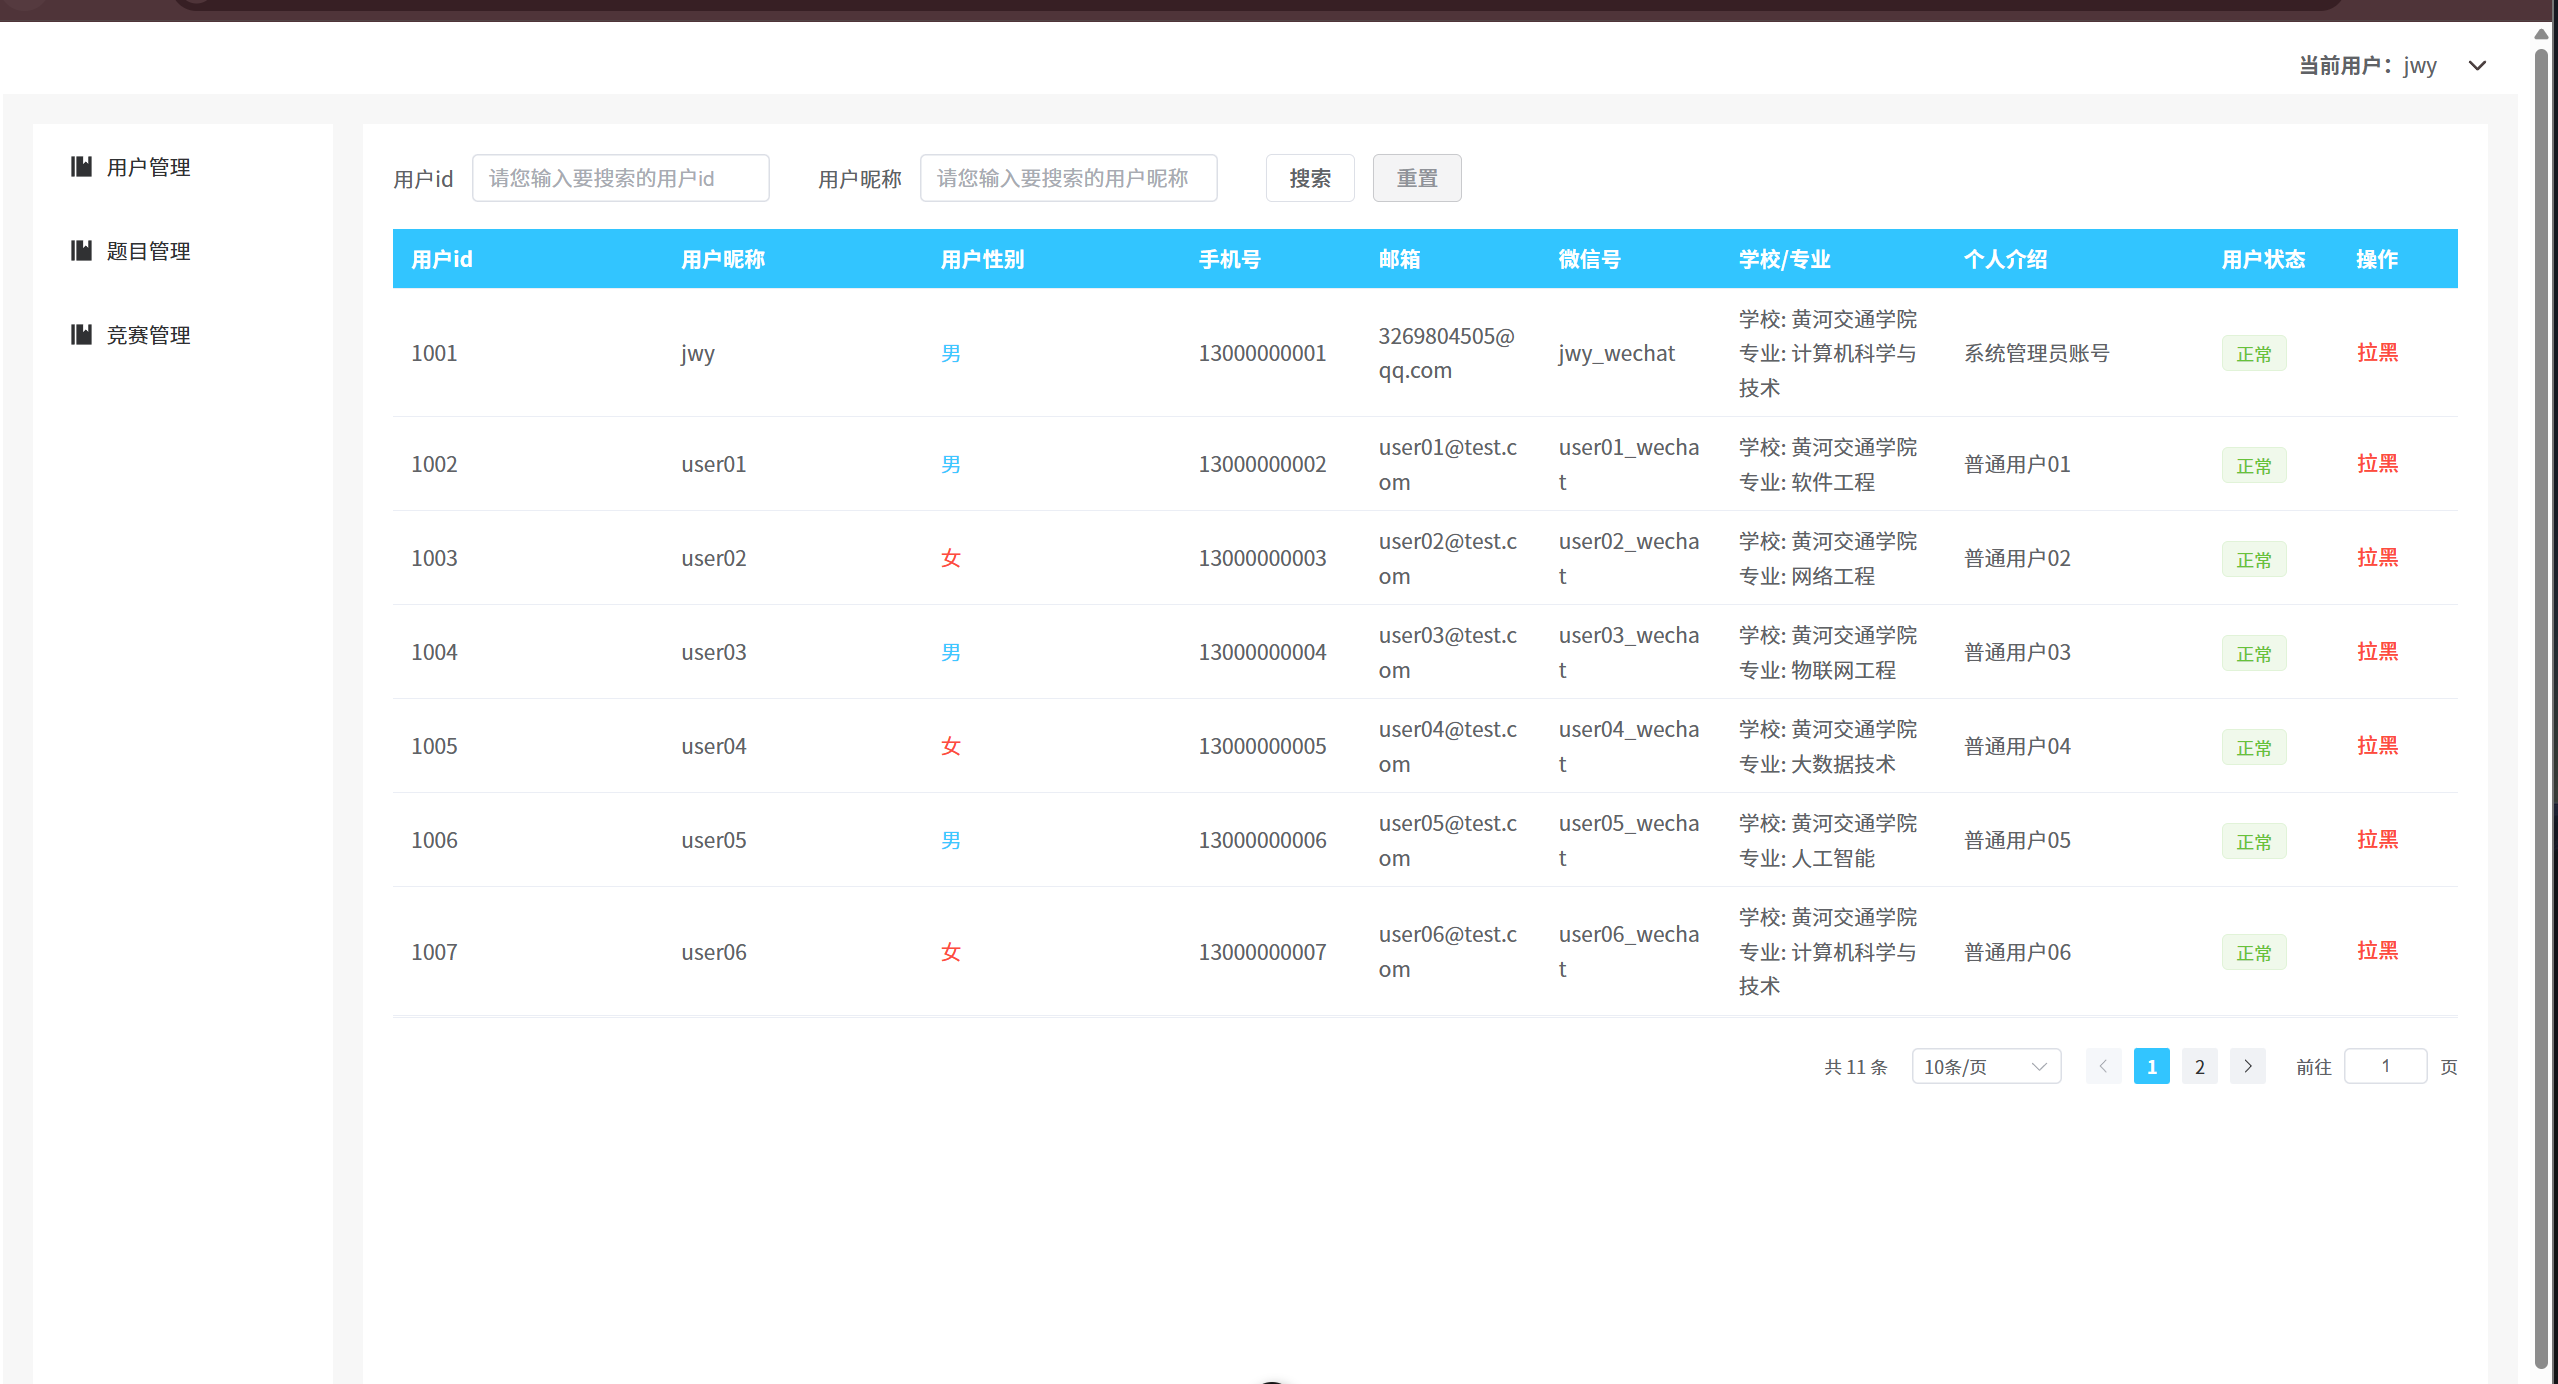Click the icon beside 用户管理
Screen dimensions: 2558x1384
pos(81,166)
